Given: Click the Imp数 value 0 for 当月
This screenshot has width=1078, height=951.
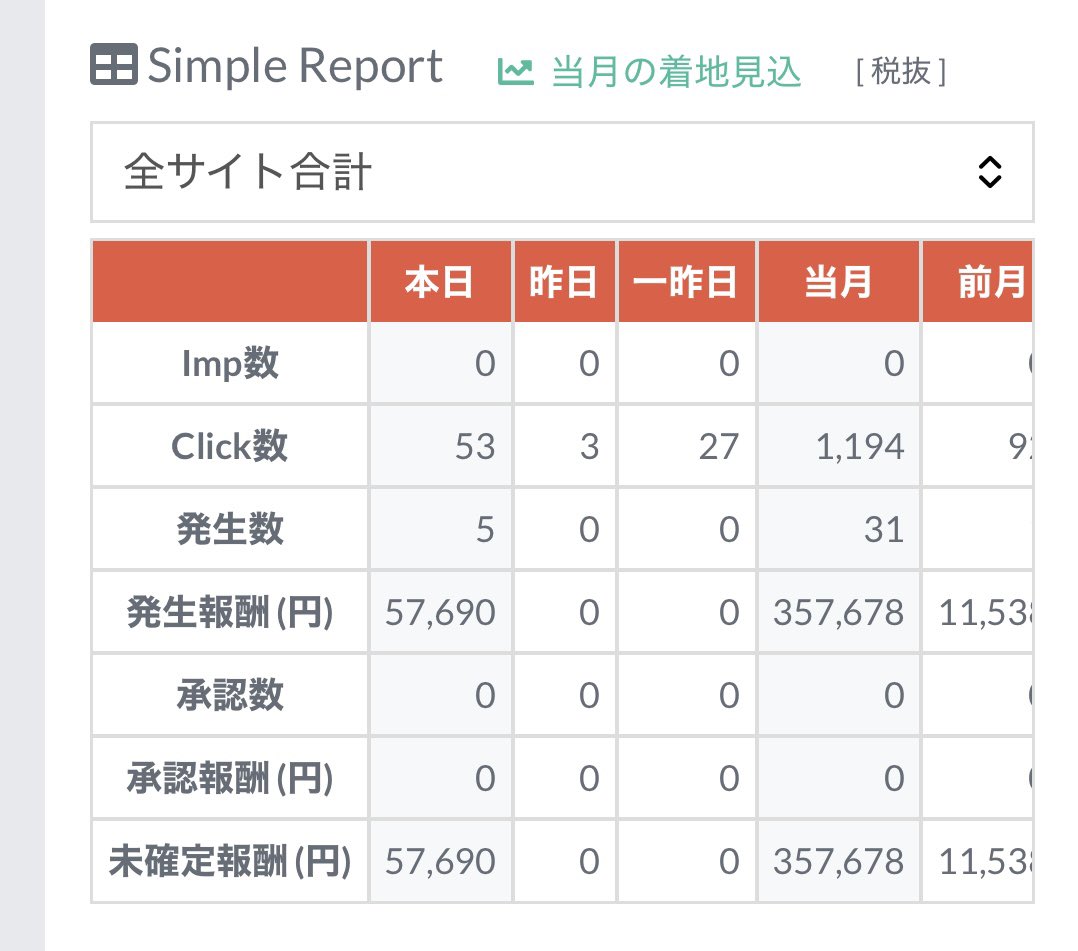Looking at the screenshot, I should (x=894, y=363).
